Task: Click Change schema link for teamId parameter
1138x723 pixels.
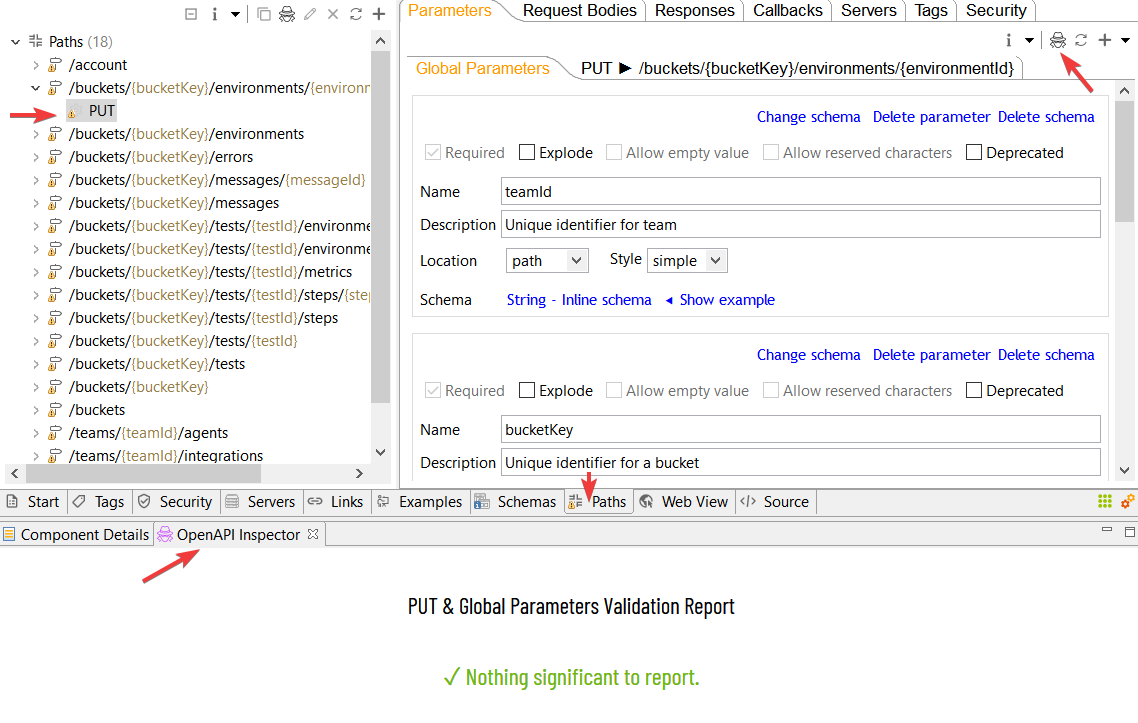Action: point(809,117)
